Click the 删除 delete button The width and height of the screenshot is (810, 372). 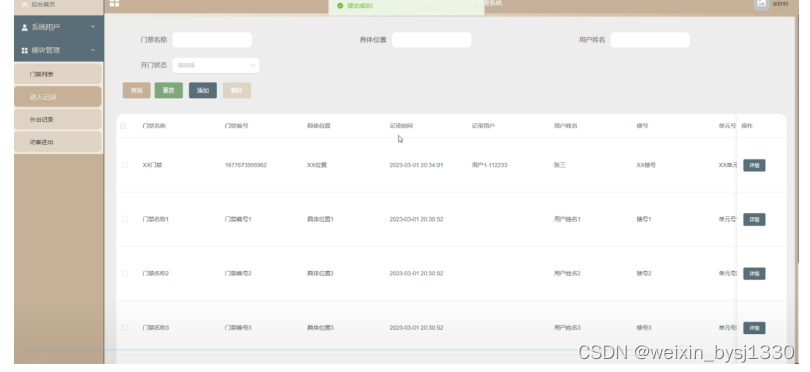click(x=237, y=90)
